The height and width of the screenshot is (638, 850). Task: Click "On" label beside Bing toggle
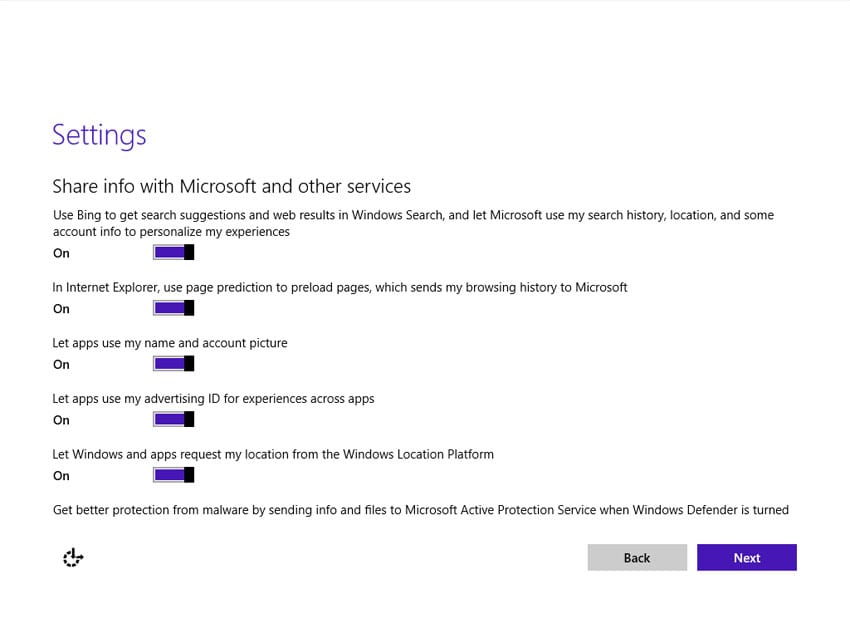click(61, 254)
